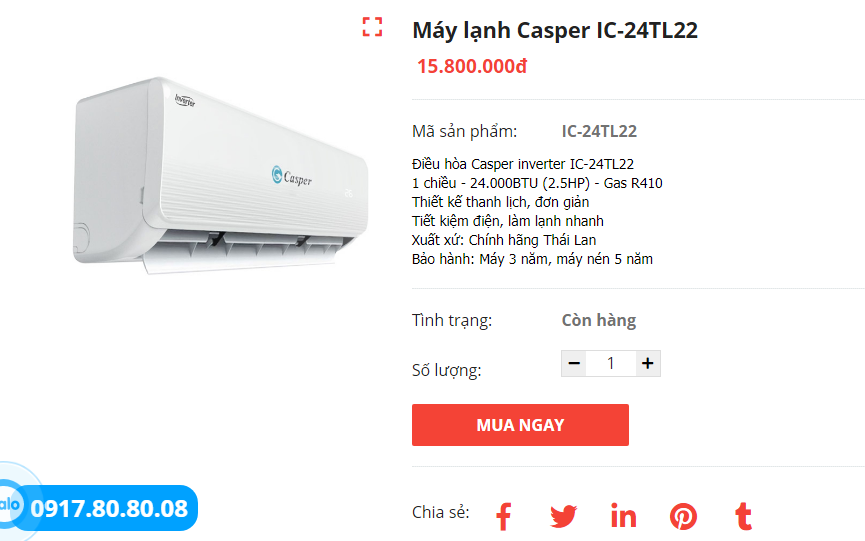
Task: Click the Bảo hành warranty description line
Action: (x=532, y=259)
